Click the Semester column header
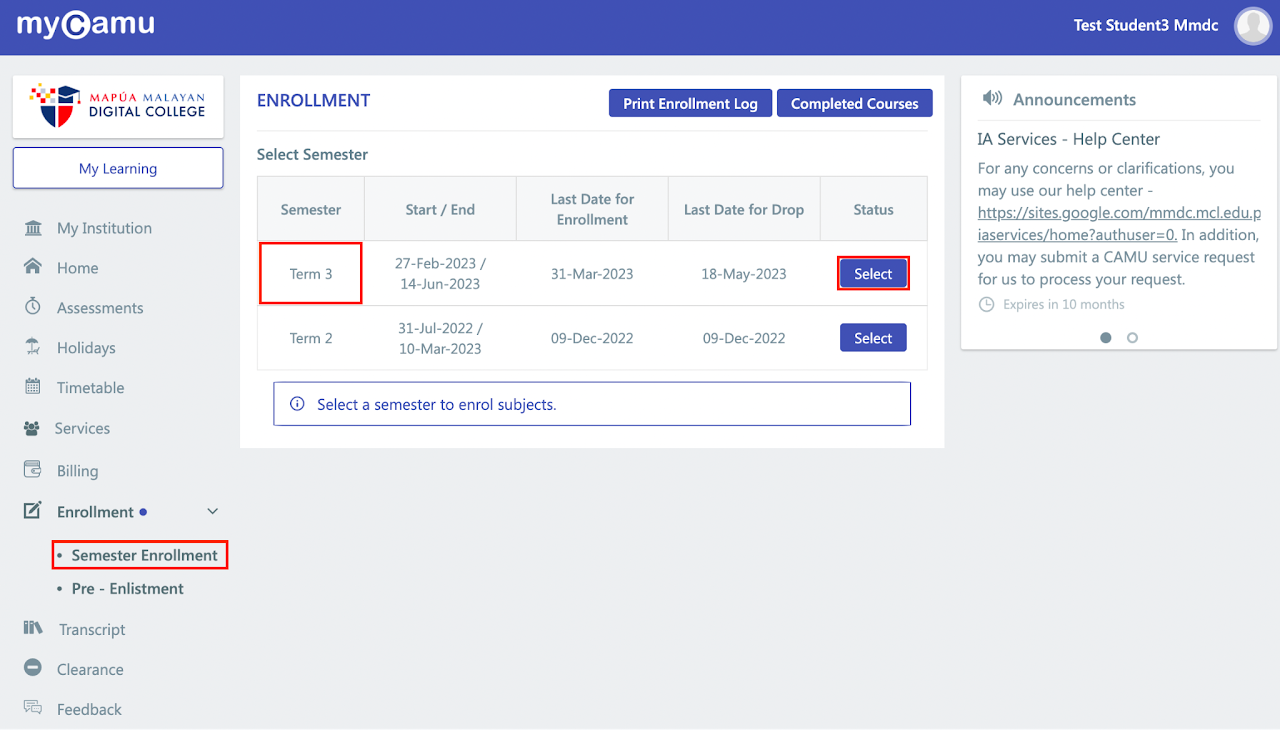 (311, 209)
